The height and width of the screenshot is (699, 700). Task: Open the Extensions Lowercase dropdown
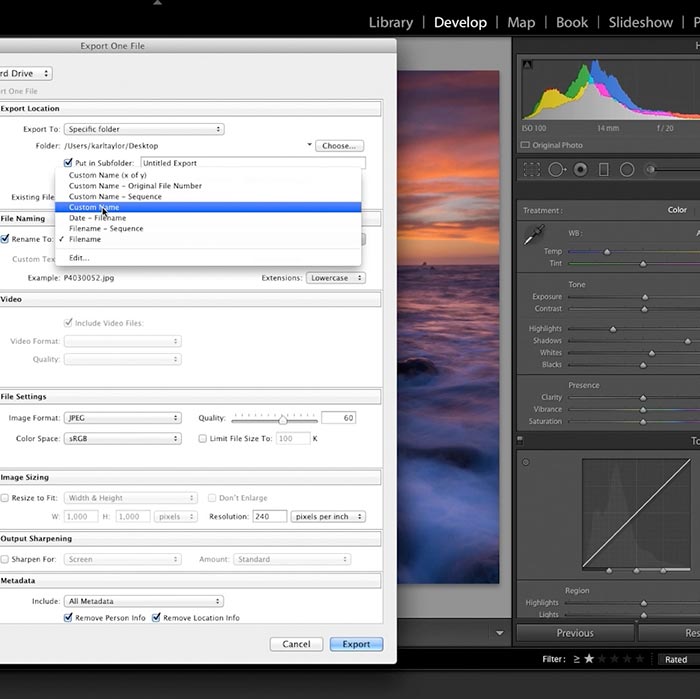pyautogui.click(x=336, y=278)
